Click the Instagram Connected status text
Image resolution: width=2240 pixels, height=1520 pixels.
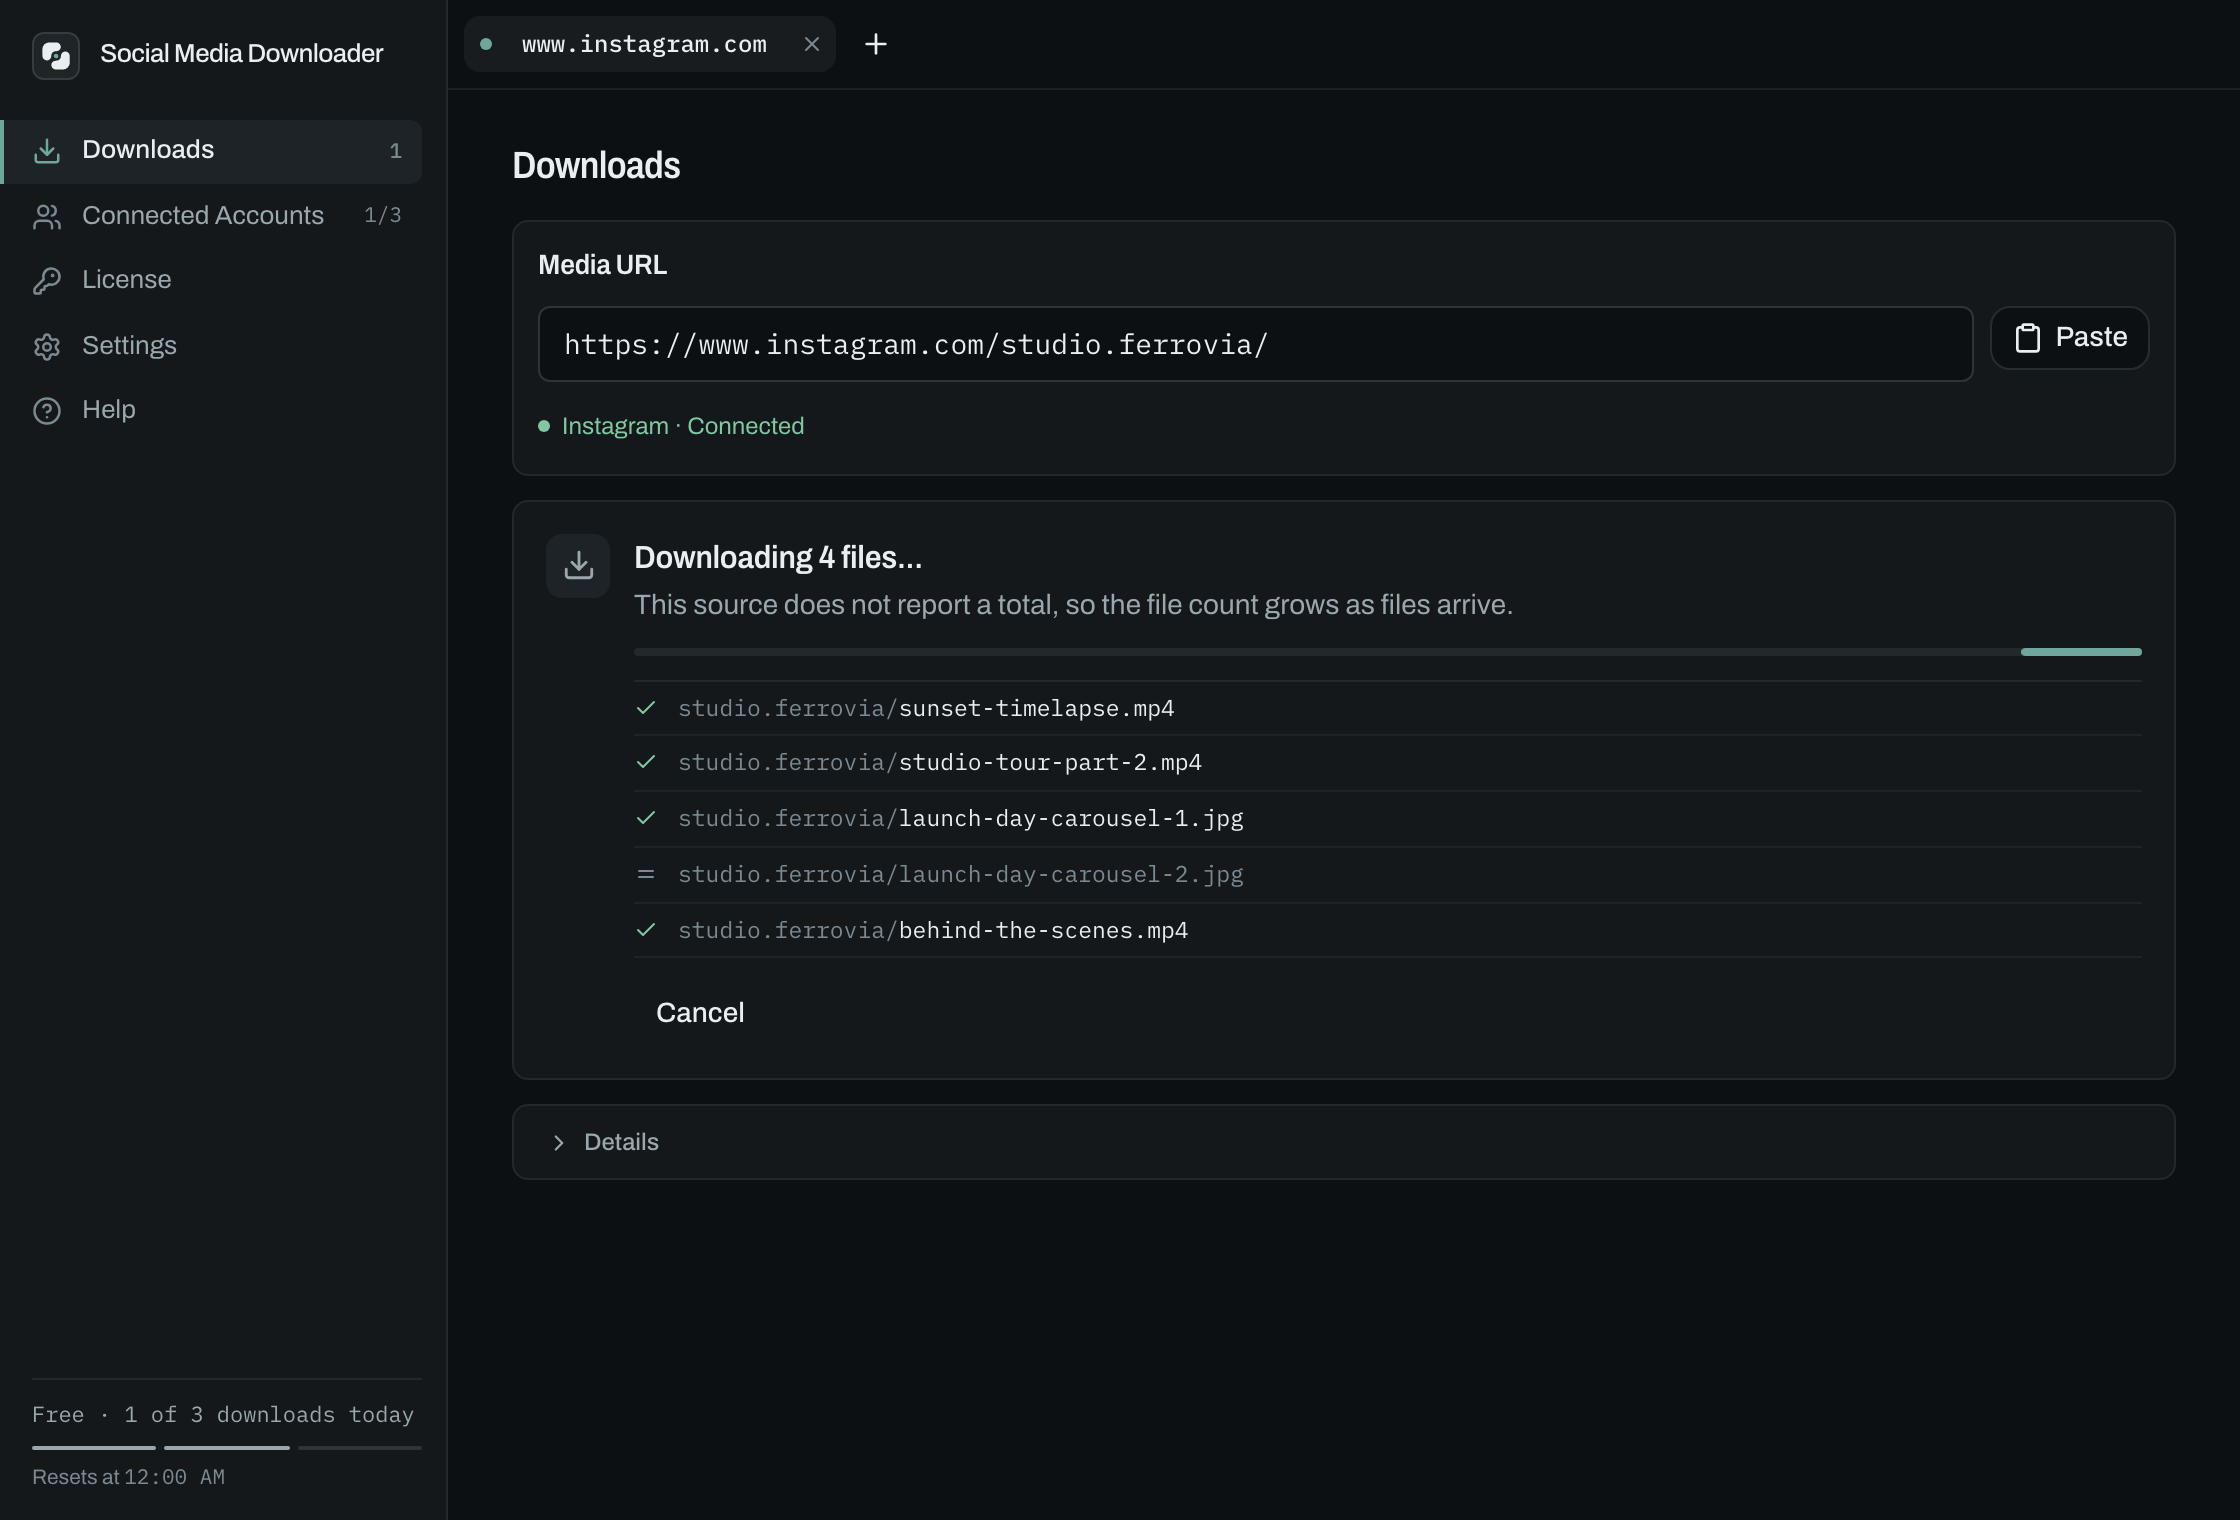683,426
